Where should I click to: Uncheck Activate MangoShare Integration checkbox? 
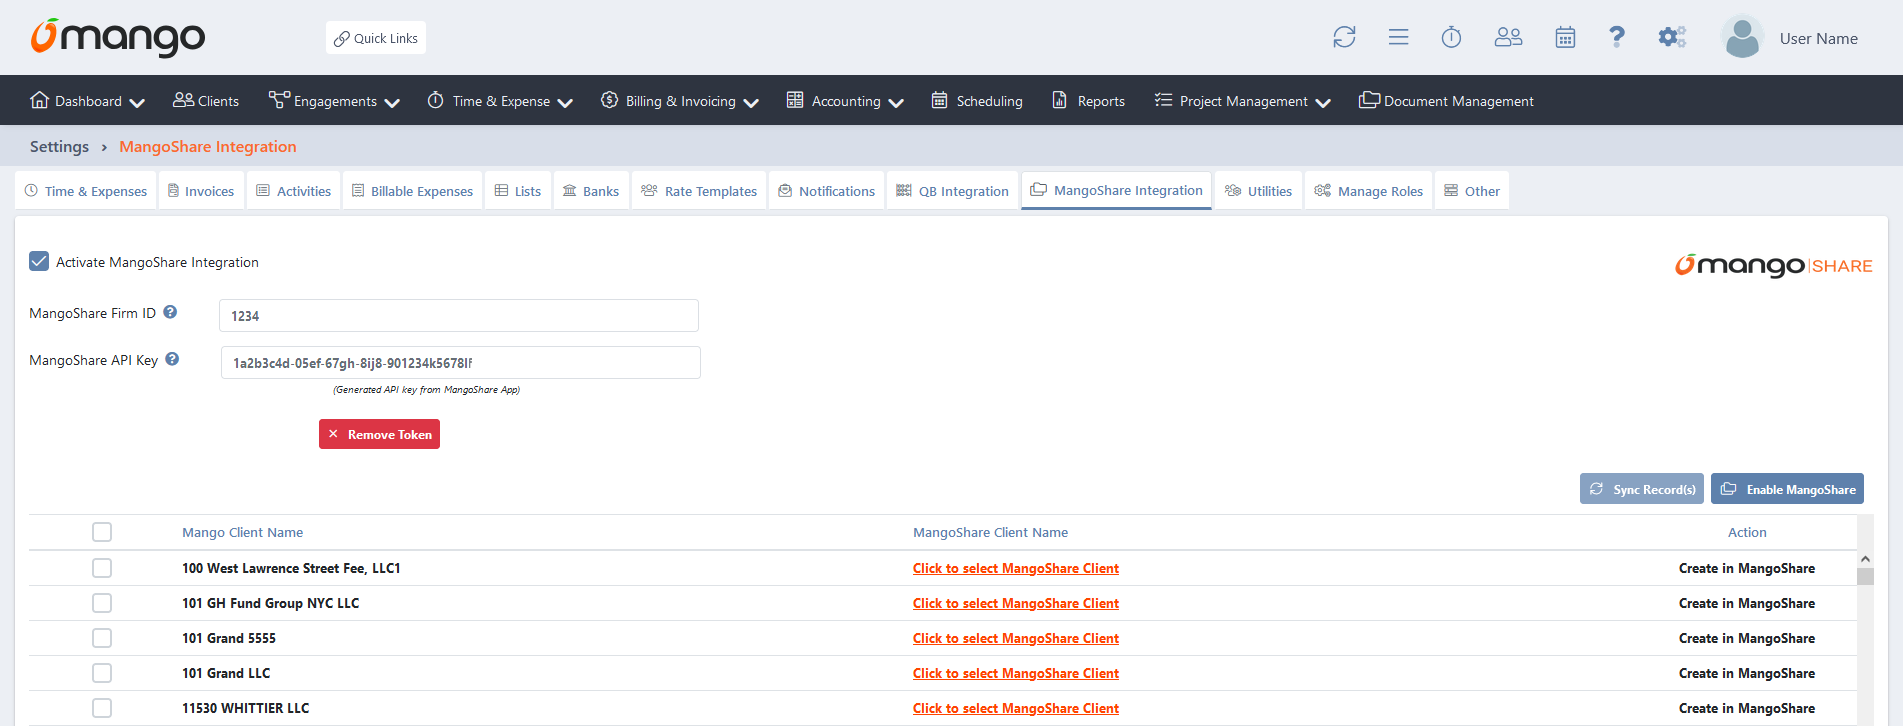[39, 261]
